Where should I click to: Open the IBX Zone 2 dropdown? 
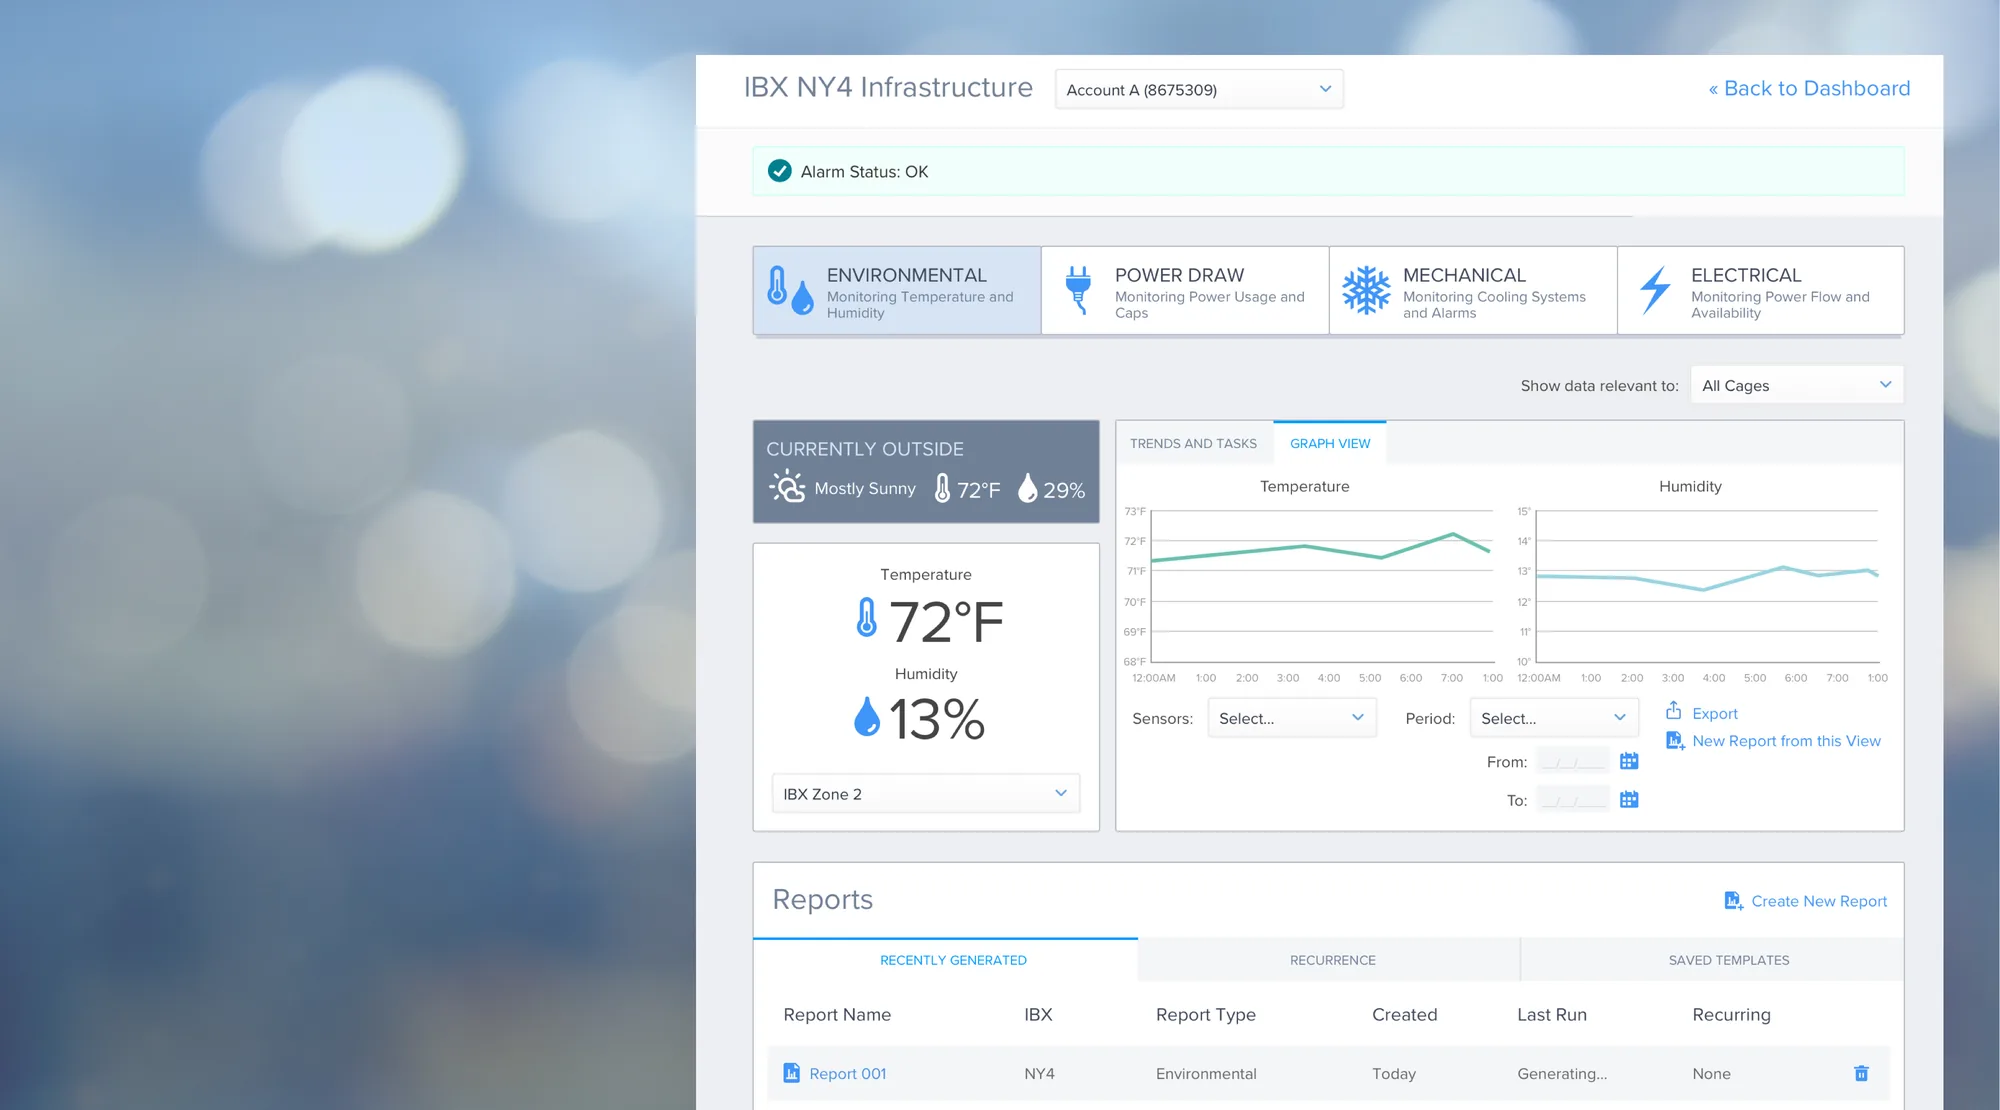click(x=926, y=793)
